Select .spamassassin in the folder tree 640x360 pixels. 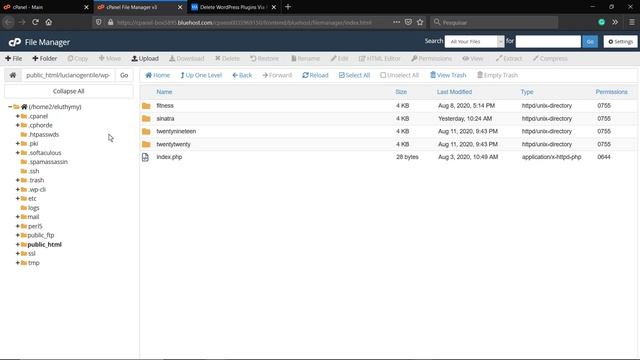coord(48,162)
